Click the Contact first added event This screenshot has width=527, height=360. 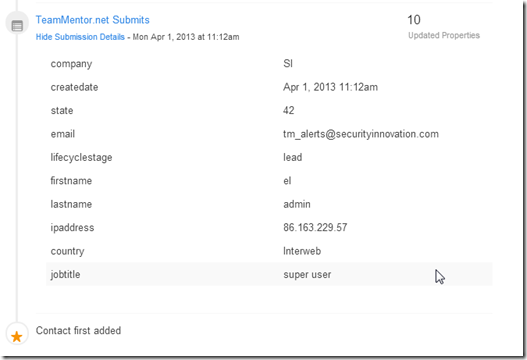coord(78,330)
